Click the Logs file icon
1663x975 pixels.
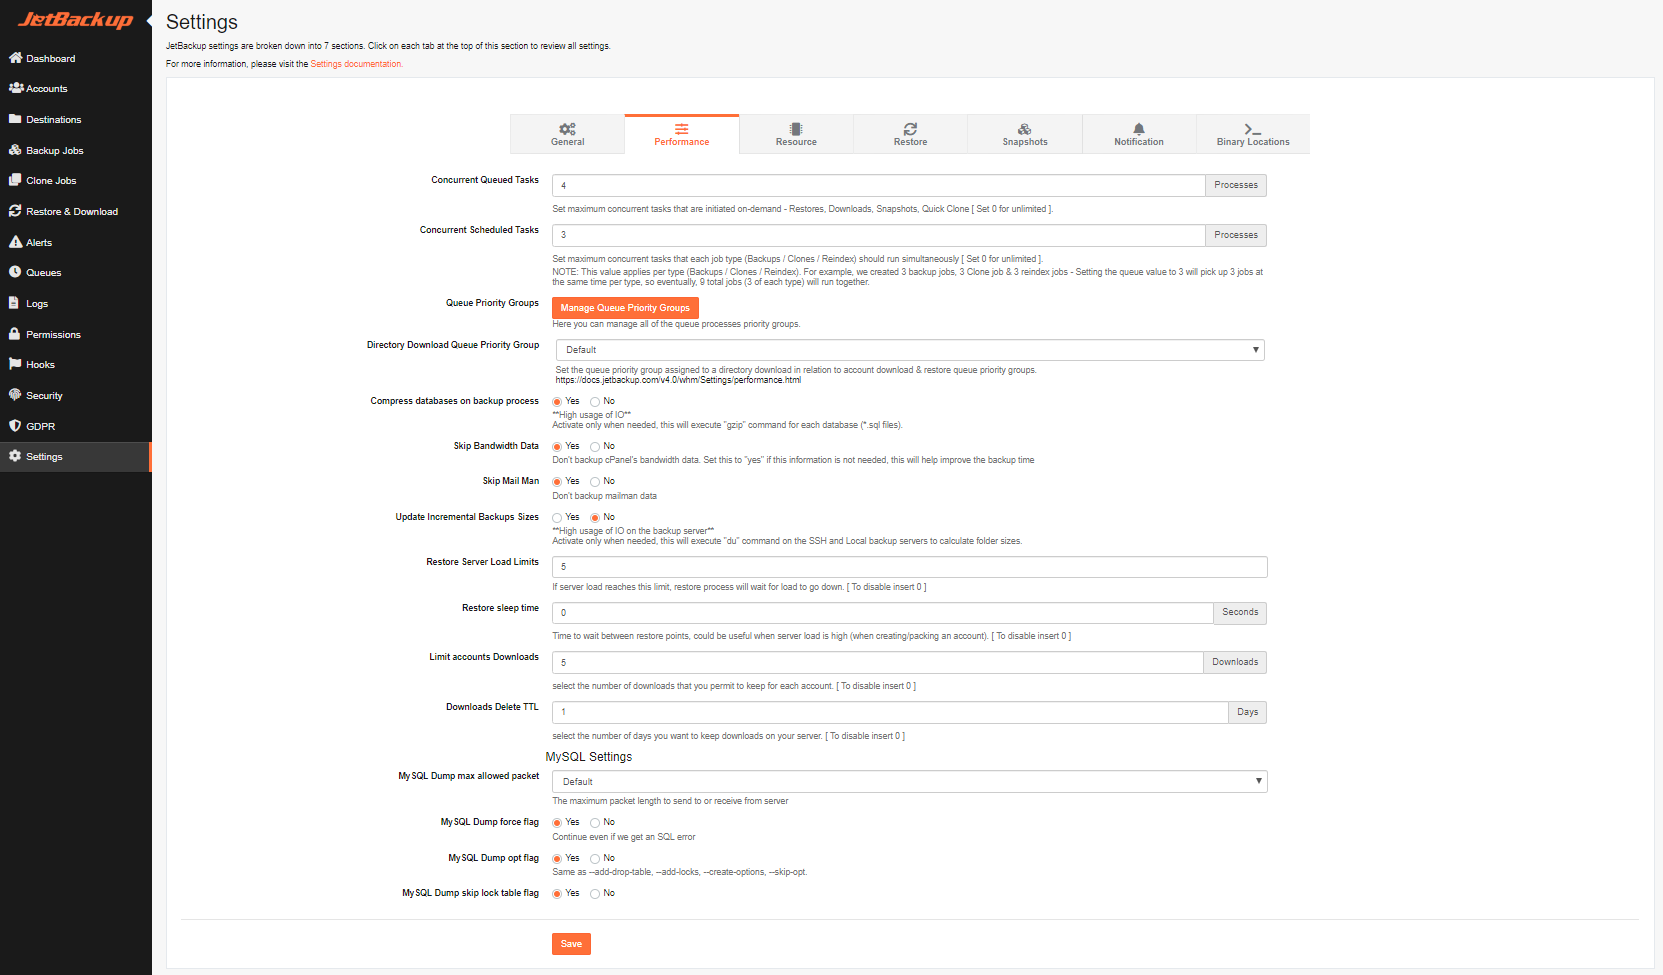[14, 303]
